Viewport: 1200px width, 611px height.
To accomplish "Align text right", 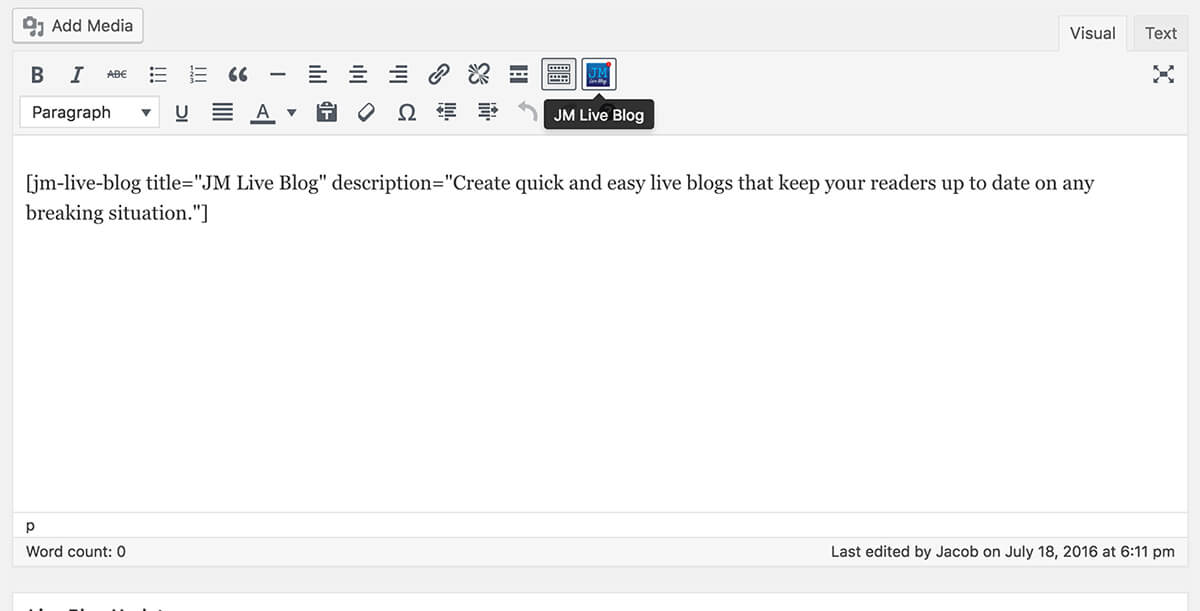I will coord(398,75).
